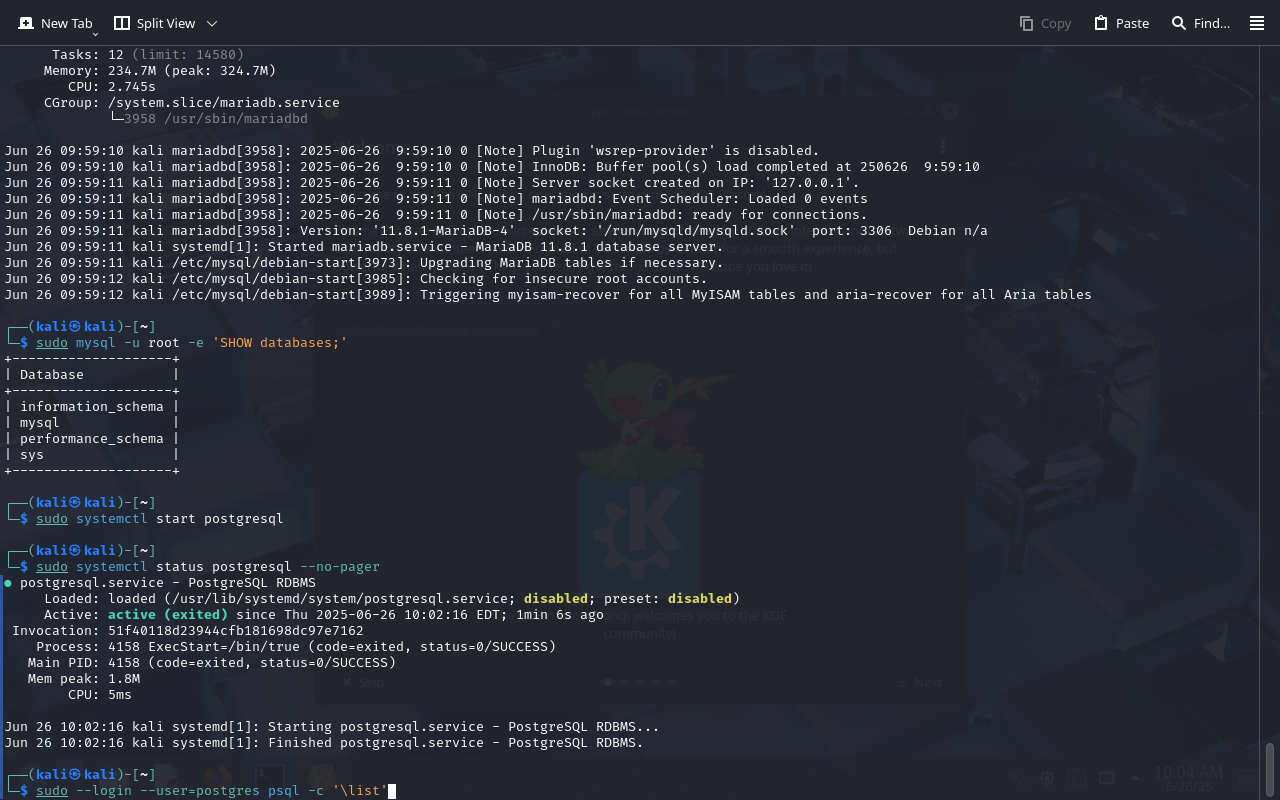
Task: Click the terminal vertical scrollbar handle
Action: (x=1270, y=768)
